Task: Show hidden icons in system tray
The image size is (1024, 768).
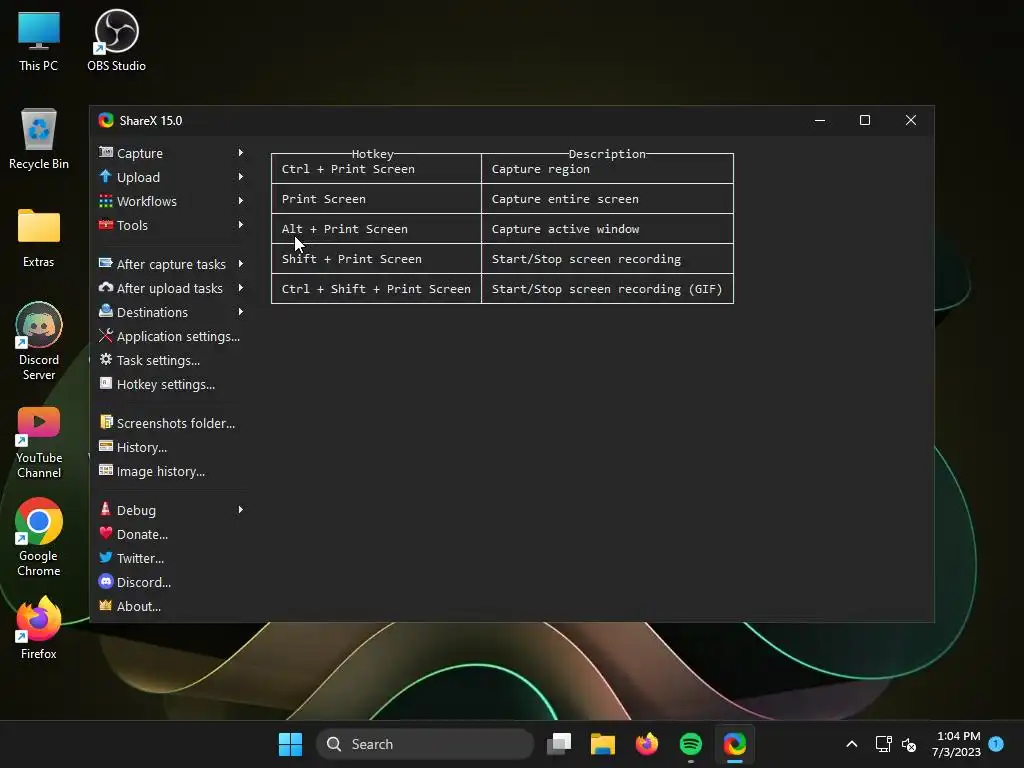Action: [x=852, y=744]
